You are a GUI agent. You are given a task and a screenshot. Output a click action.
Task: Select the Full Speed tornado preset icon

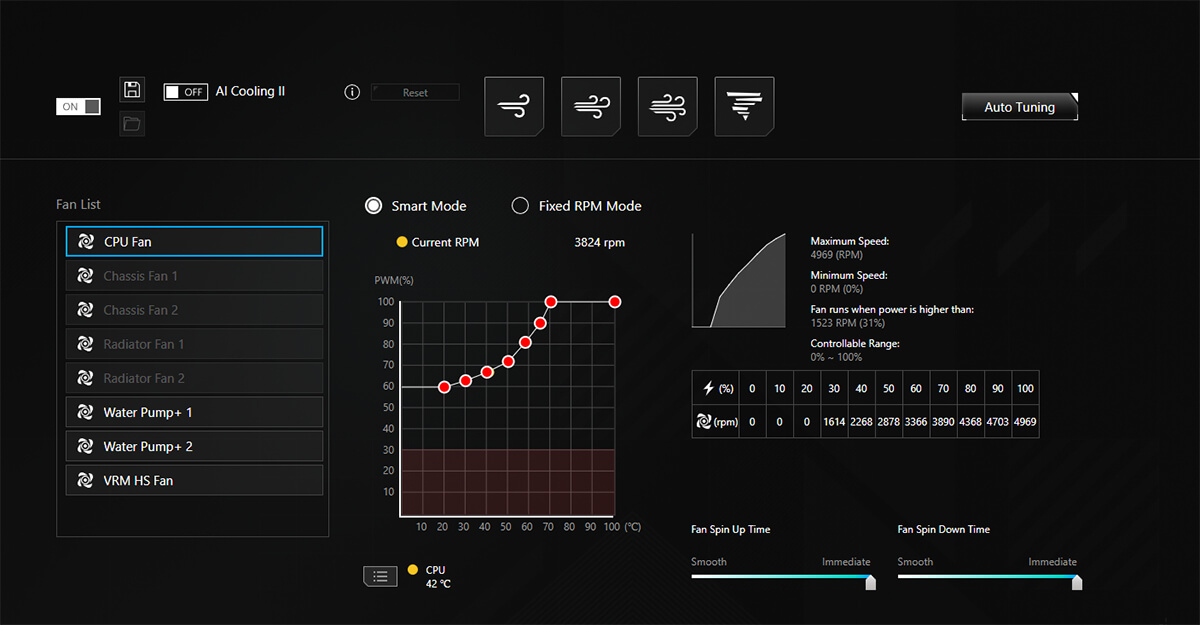744,106
